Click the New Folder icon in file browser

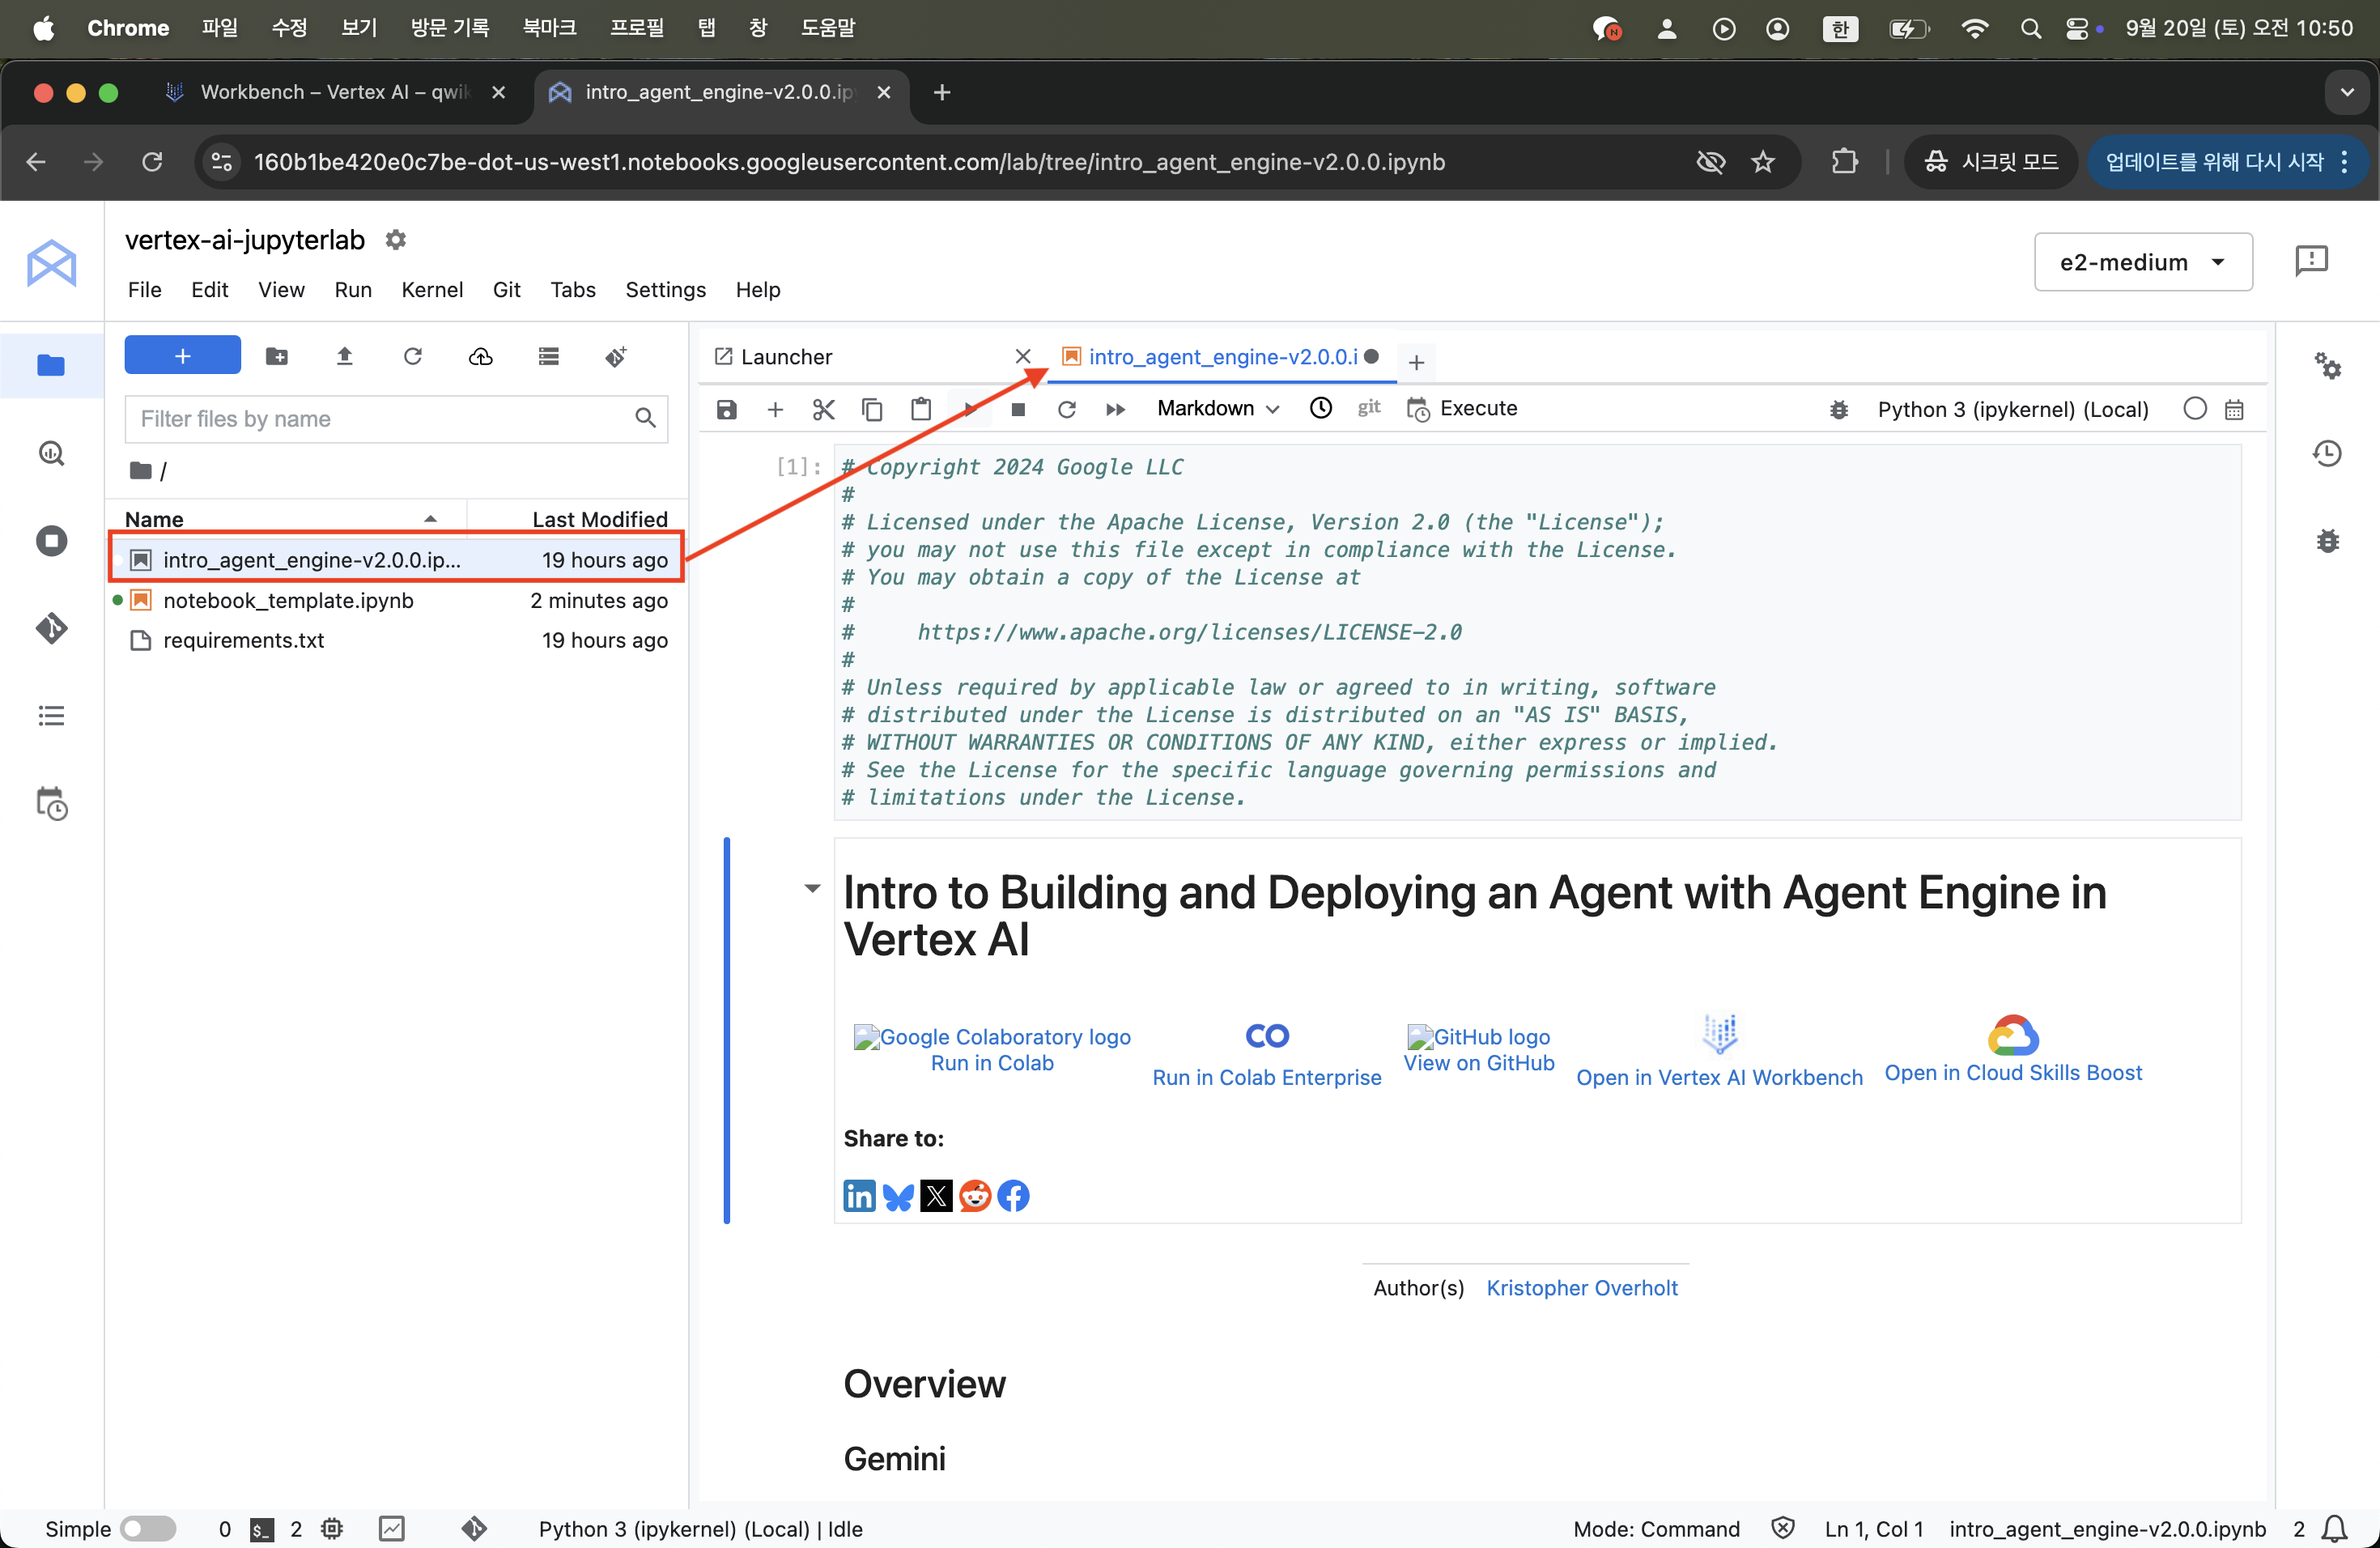(x=277, y=356)
